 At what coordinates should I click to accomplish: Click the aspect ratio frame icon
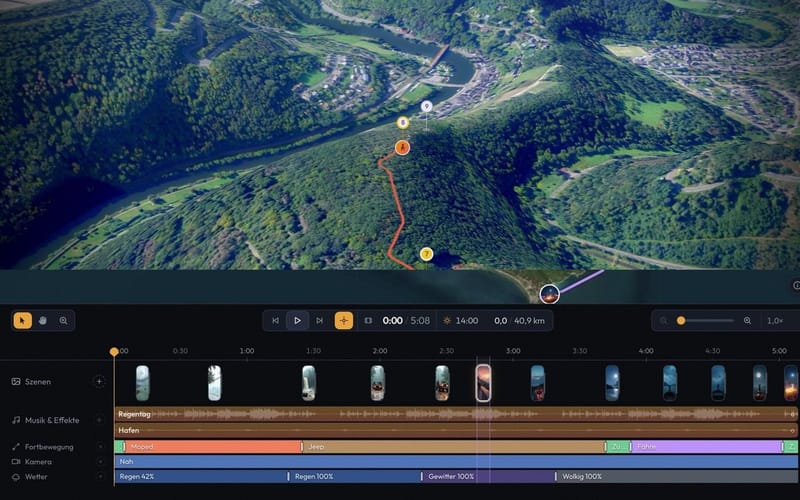pyautogui.click(x=368, y=320)
